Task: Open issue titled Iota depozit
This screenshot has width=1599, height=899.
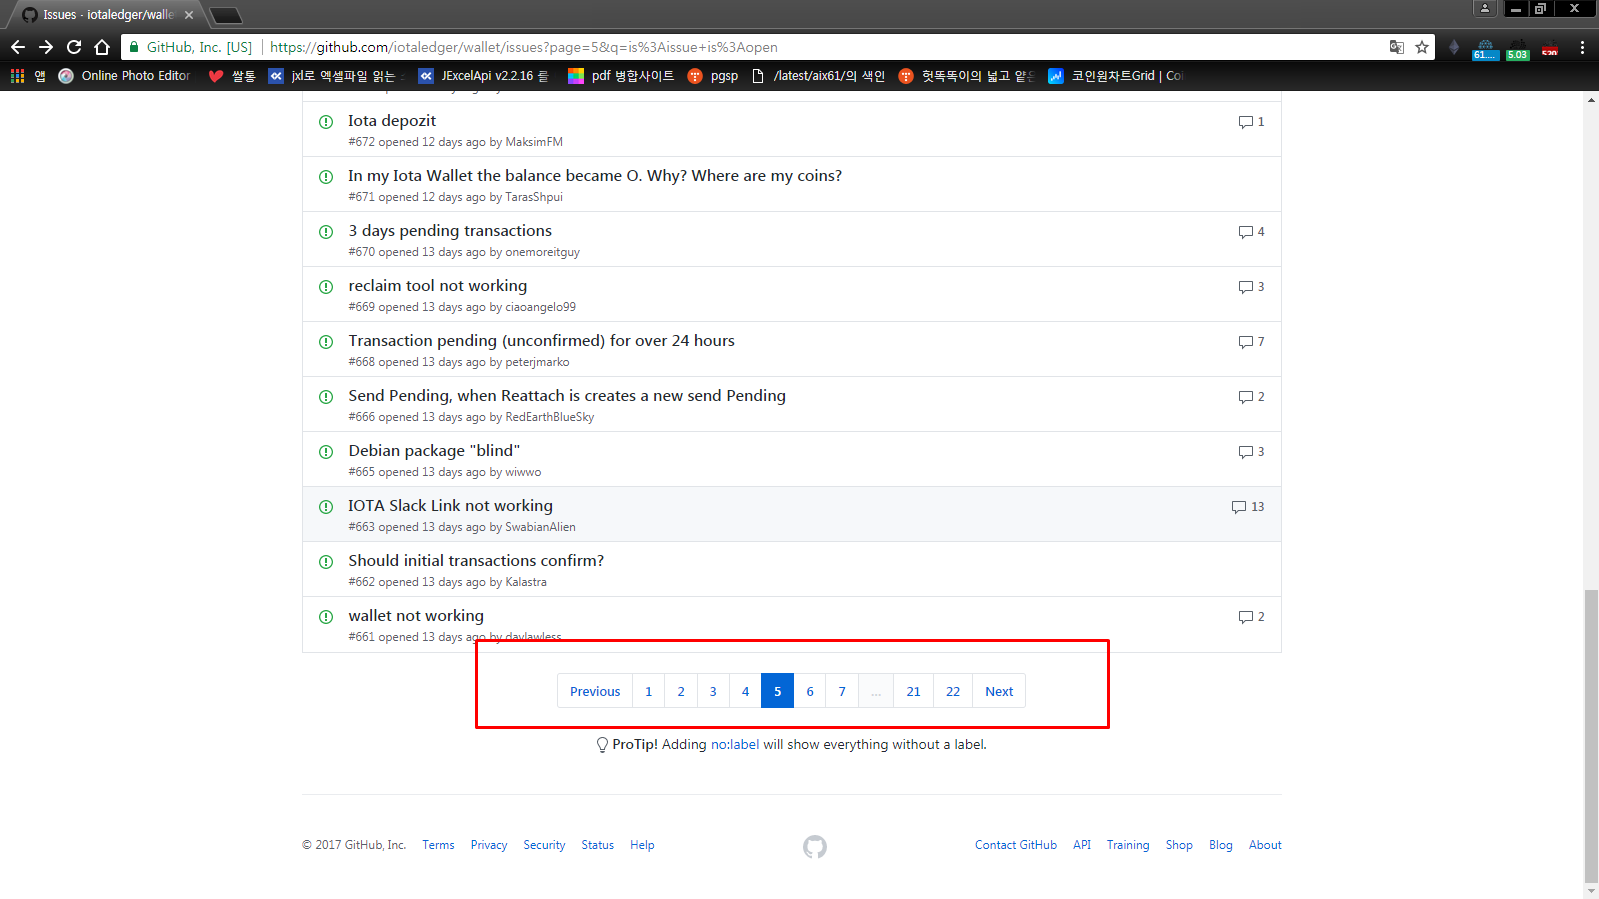Action: pos(392,120)
